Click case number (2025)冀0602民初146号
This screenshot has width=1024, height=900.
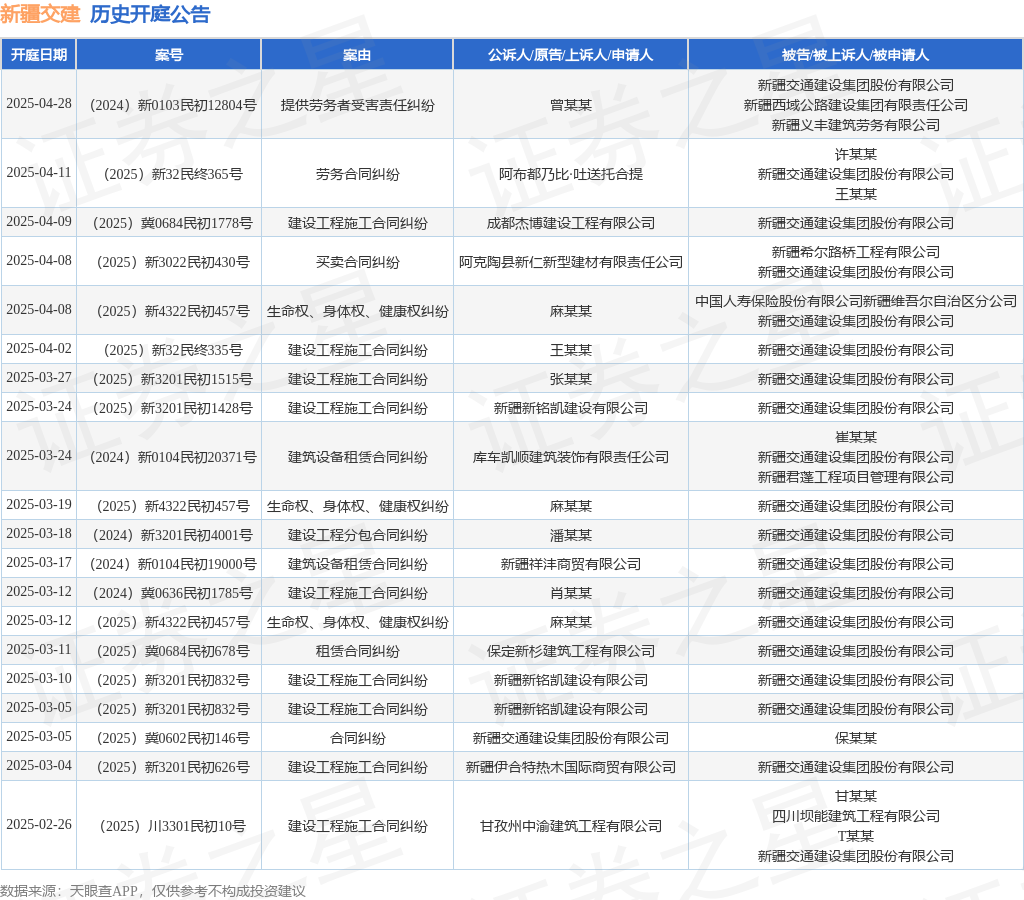173,738
